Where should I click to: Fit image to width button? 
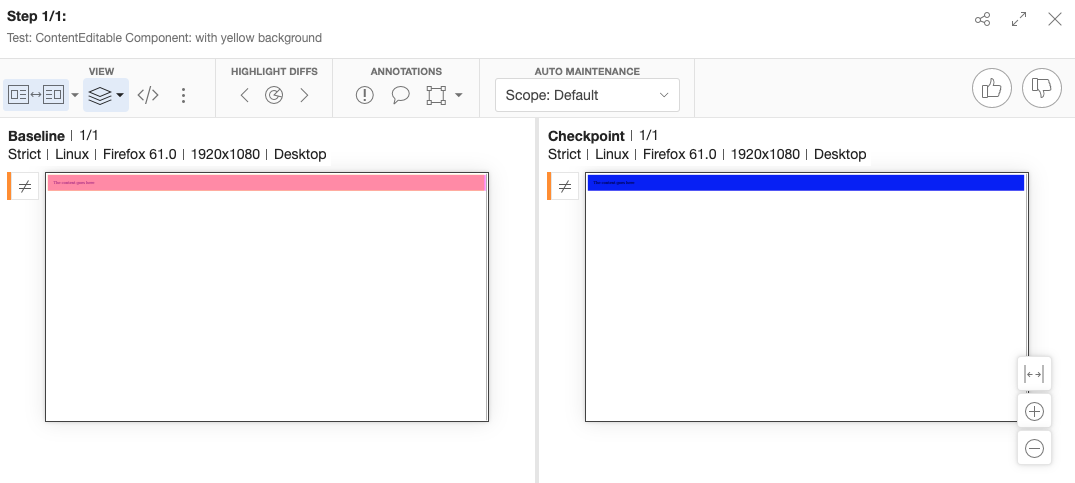coord(1034,374)
